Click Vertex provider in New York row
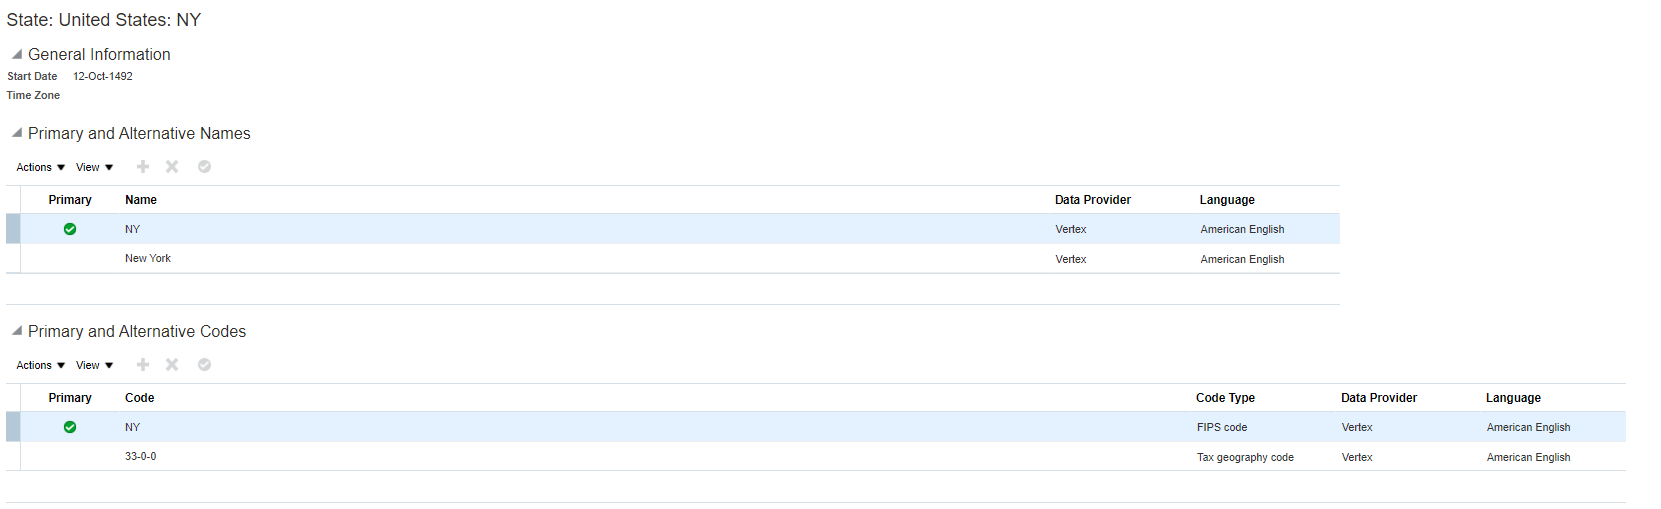Image resolution: width=1661 pixels, height=509 pixels. coord(1071,259)
